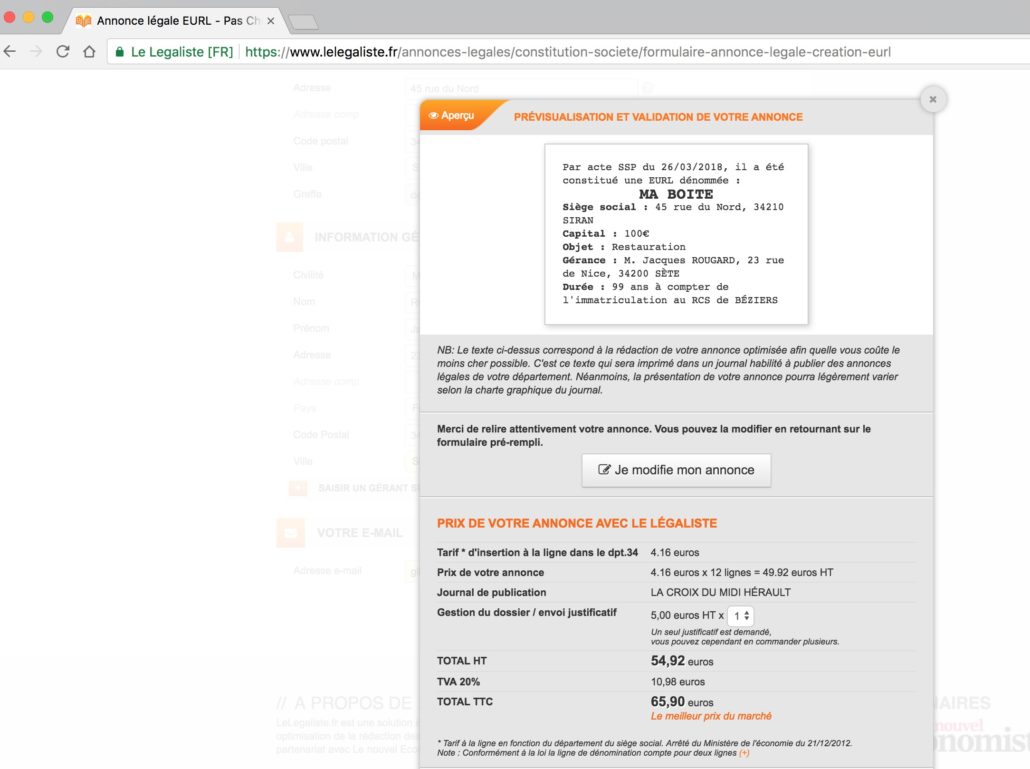Screen dimensions: 1030x769
Task: Click the green secure padlock icon
Action: coord(120,52)
